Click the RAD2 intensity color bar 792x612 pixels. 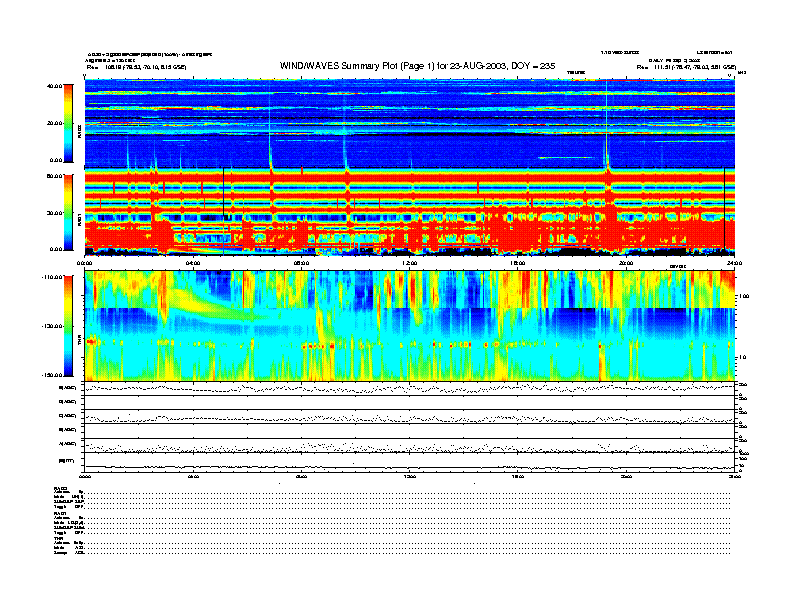click(x=68, y=123)
